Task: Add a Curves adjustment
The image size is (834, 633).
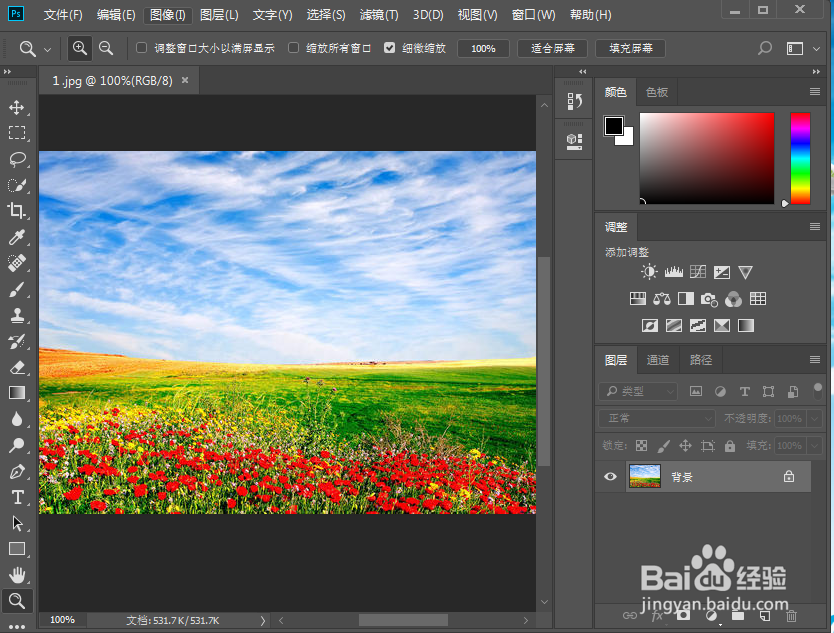Action: (698, 272)
